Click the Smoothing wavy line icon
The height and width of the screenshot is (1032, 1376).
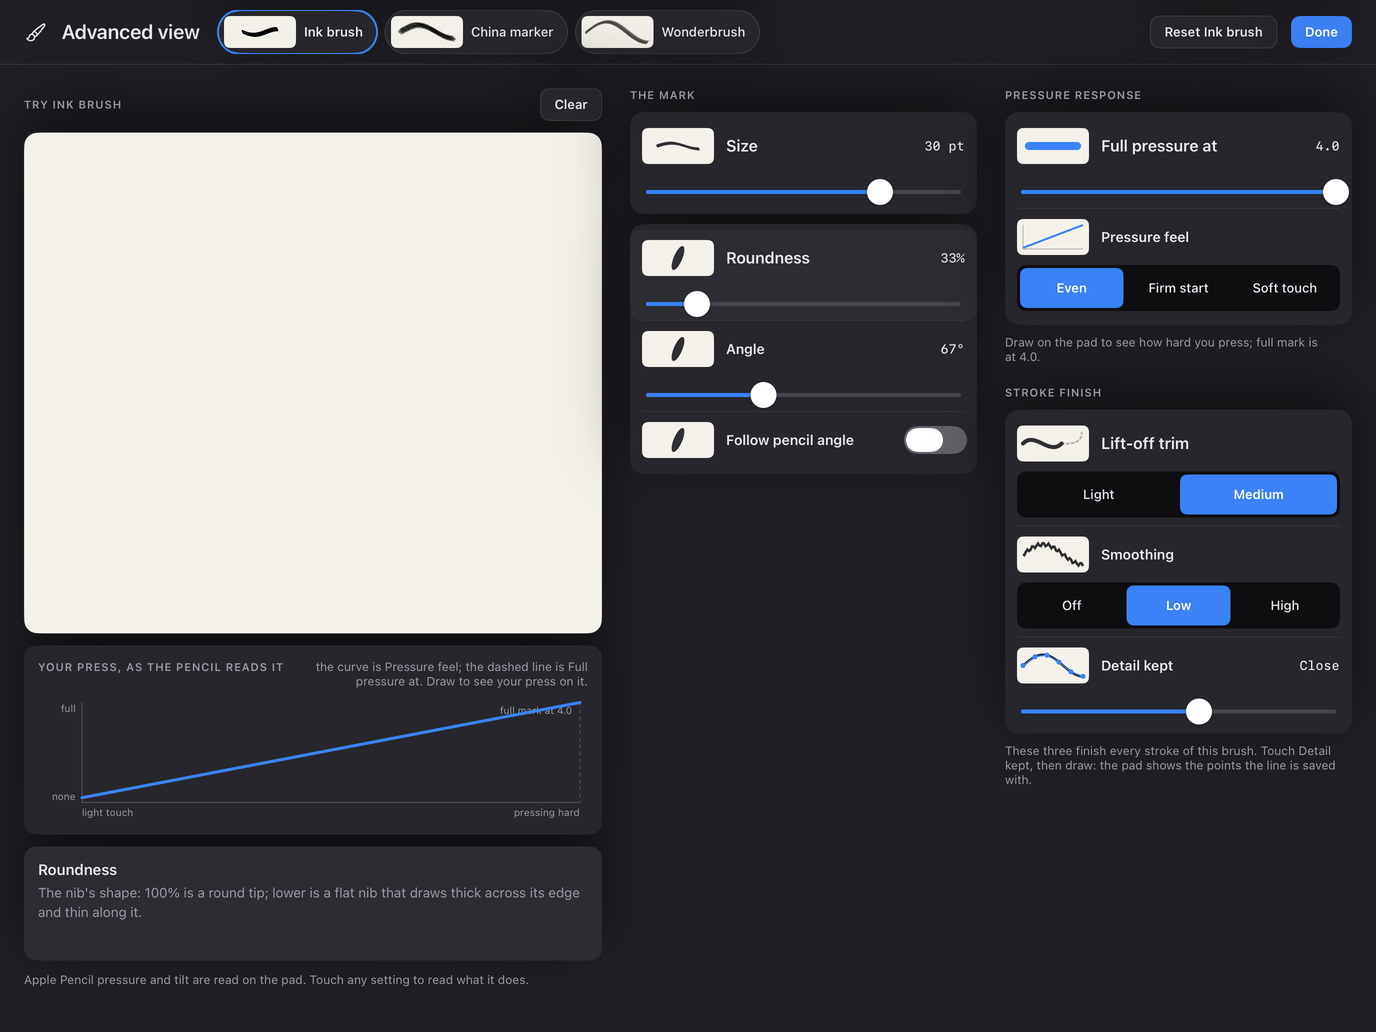[1053, 554]
